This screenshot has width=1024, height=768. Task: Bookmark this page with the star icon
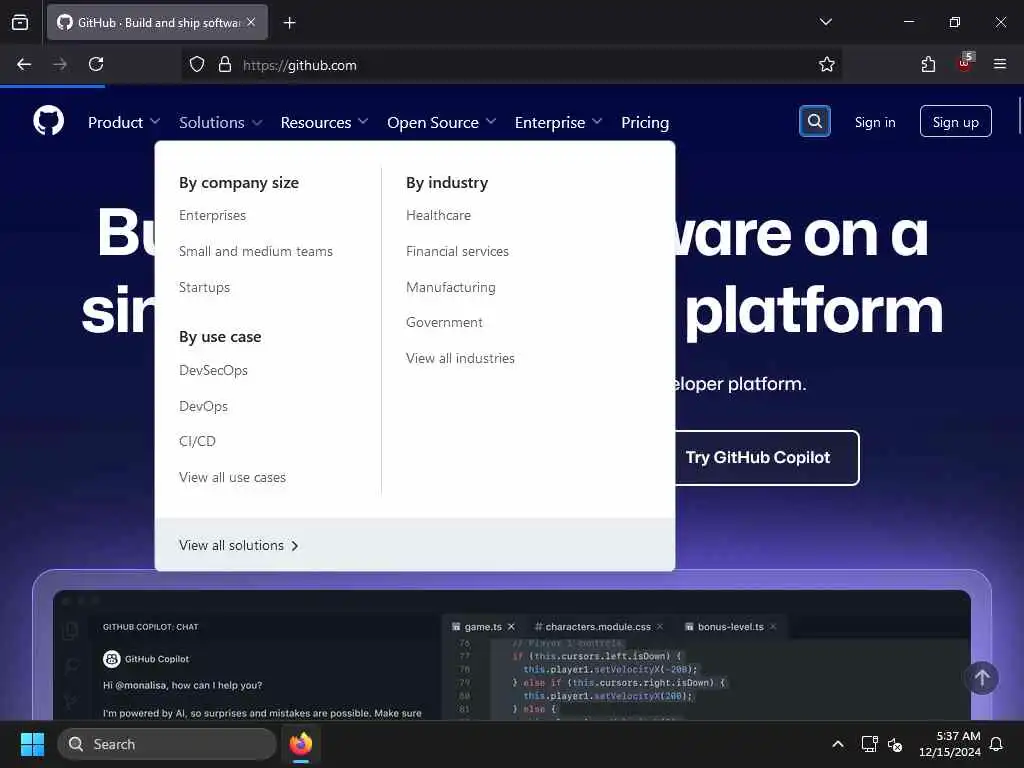[x=826, y=64]
